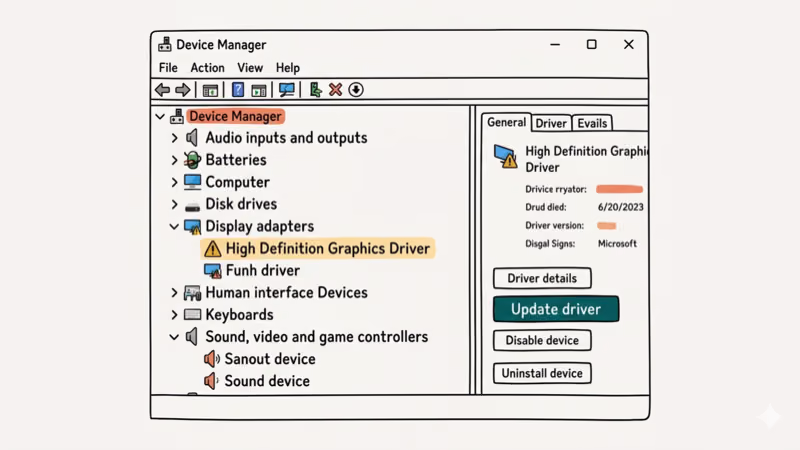The image size is (800, 450).
Task: Expand the Disk drives category
Action: coord(174,205)
